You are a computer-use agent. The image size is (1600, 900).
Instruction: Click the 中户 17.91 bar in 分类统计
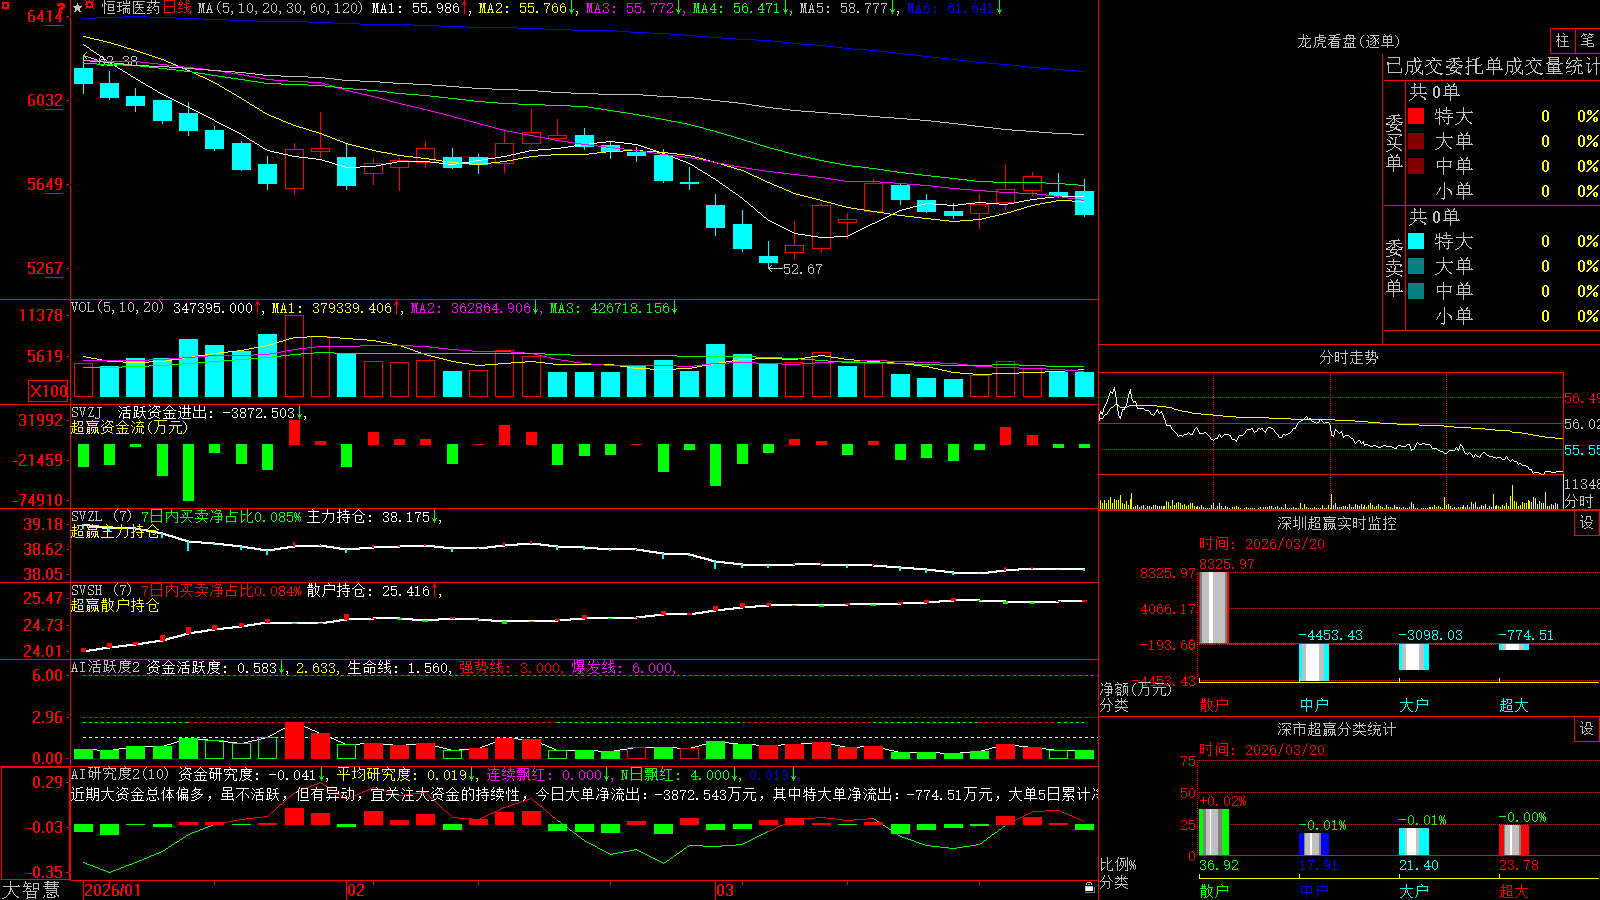(1314, 844)
